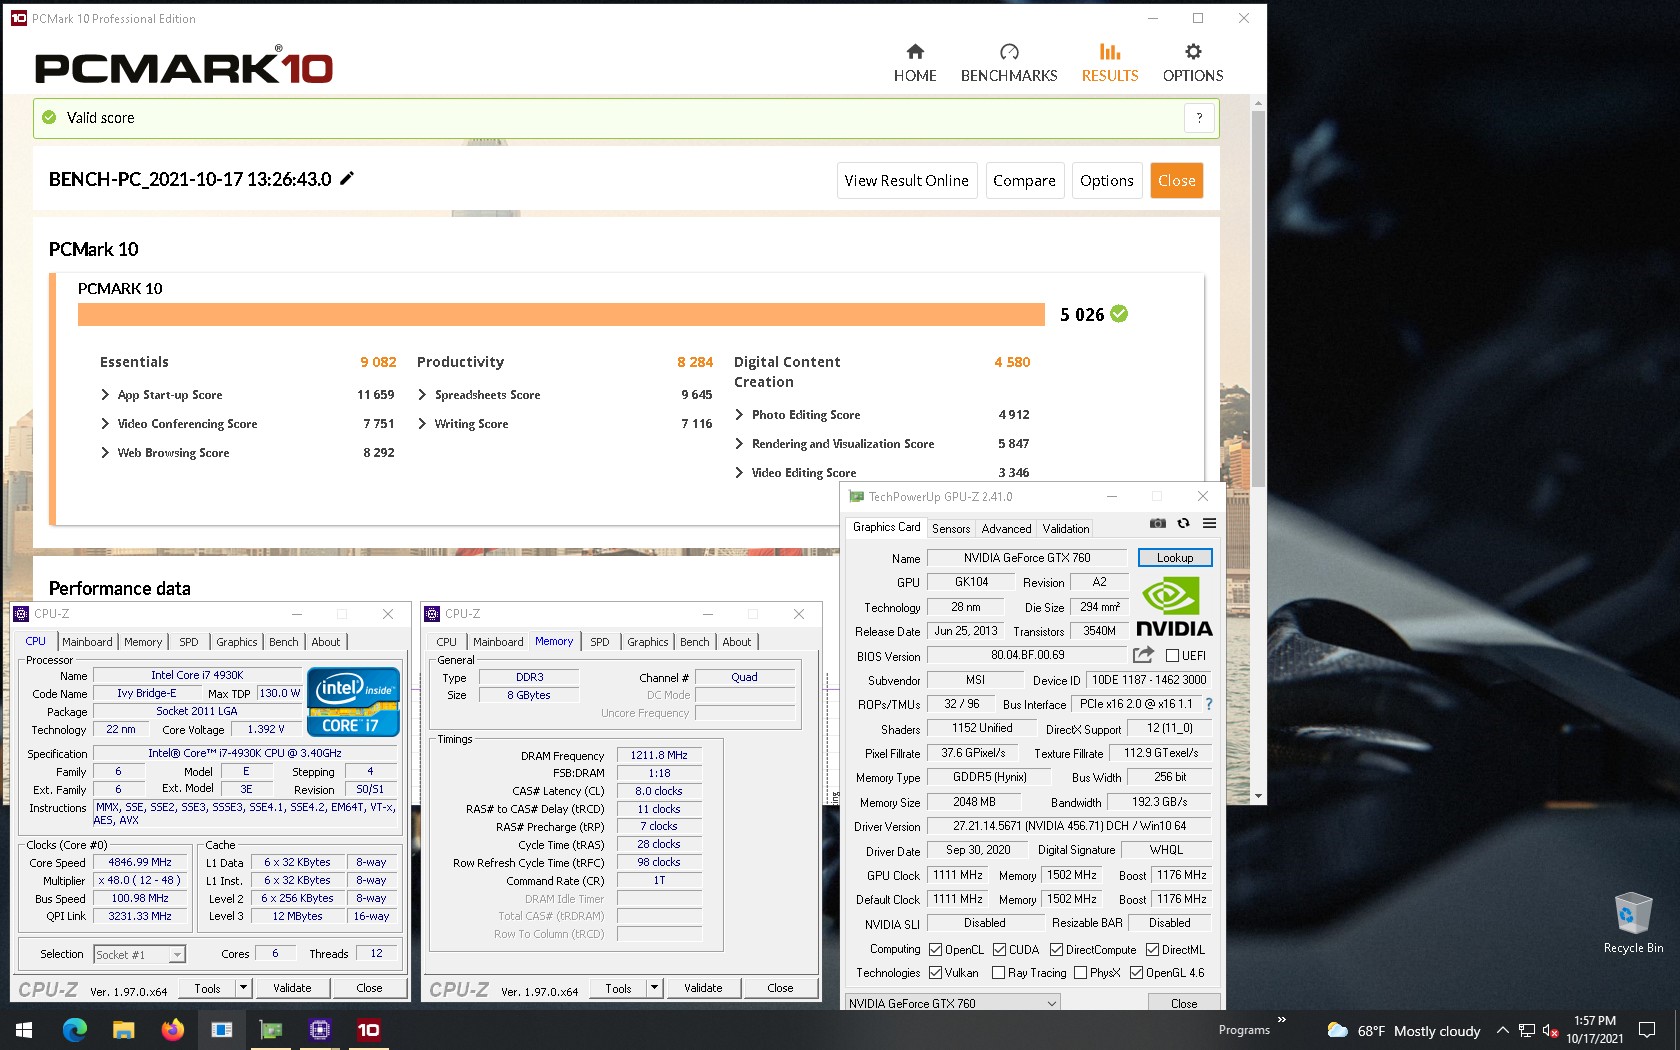Image resolution: width=1680 pixels, height=1050 pixels.
Task: Toggle the Vulkan checkbox
Action: click(x=935, y=973)
